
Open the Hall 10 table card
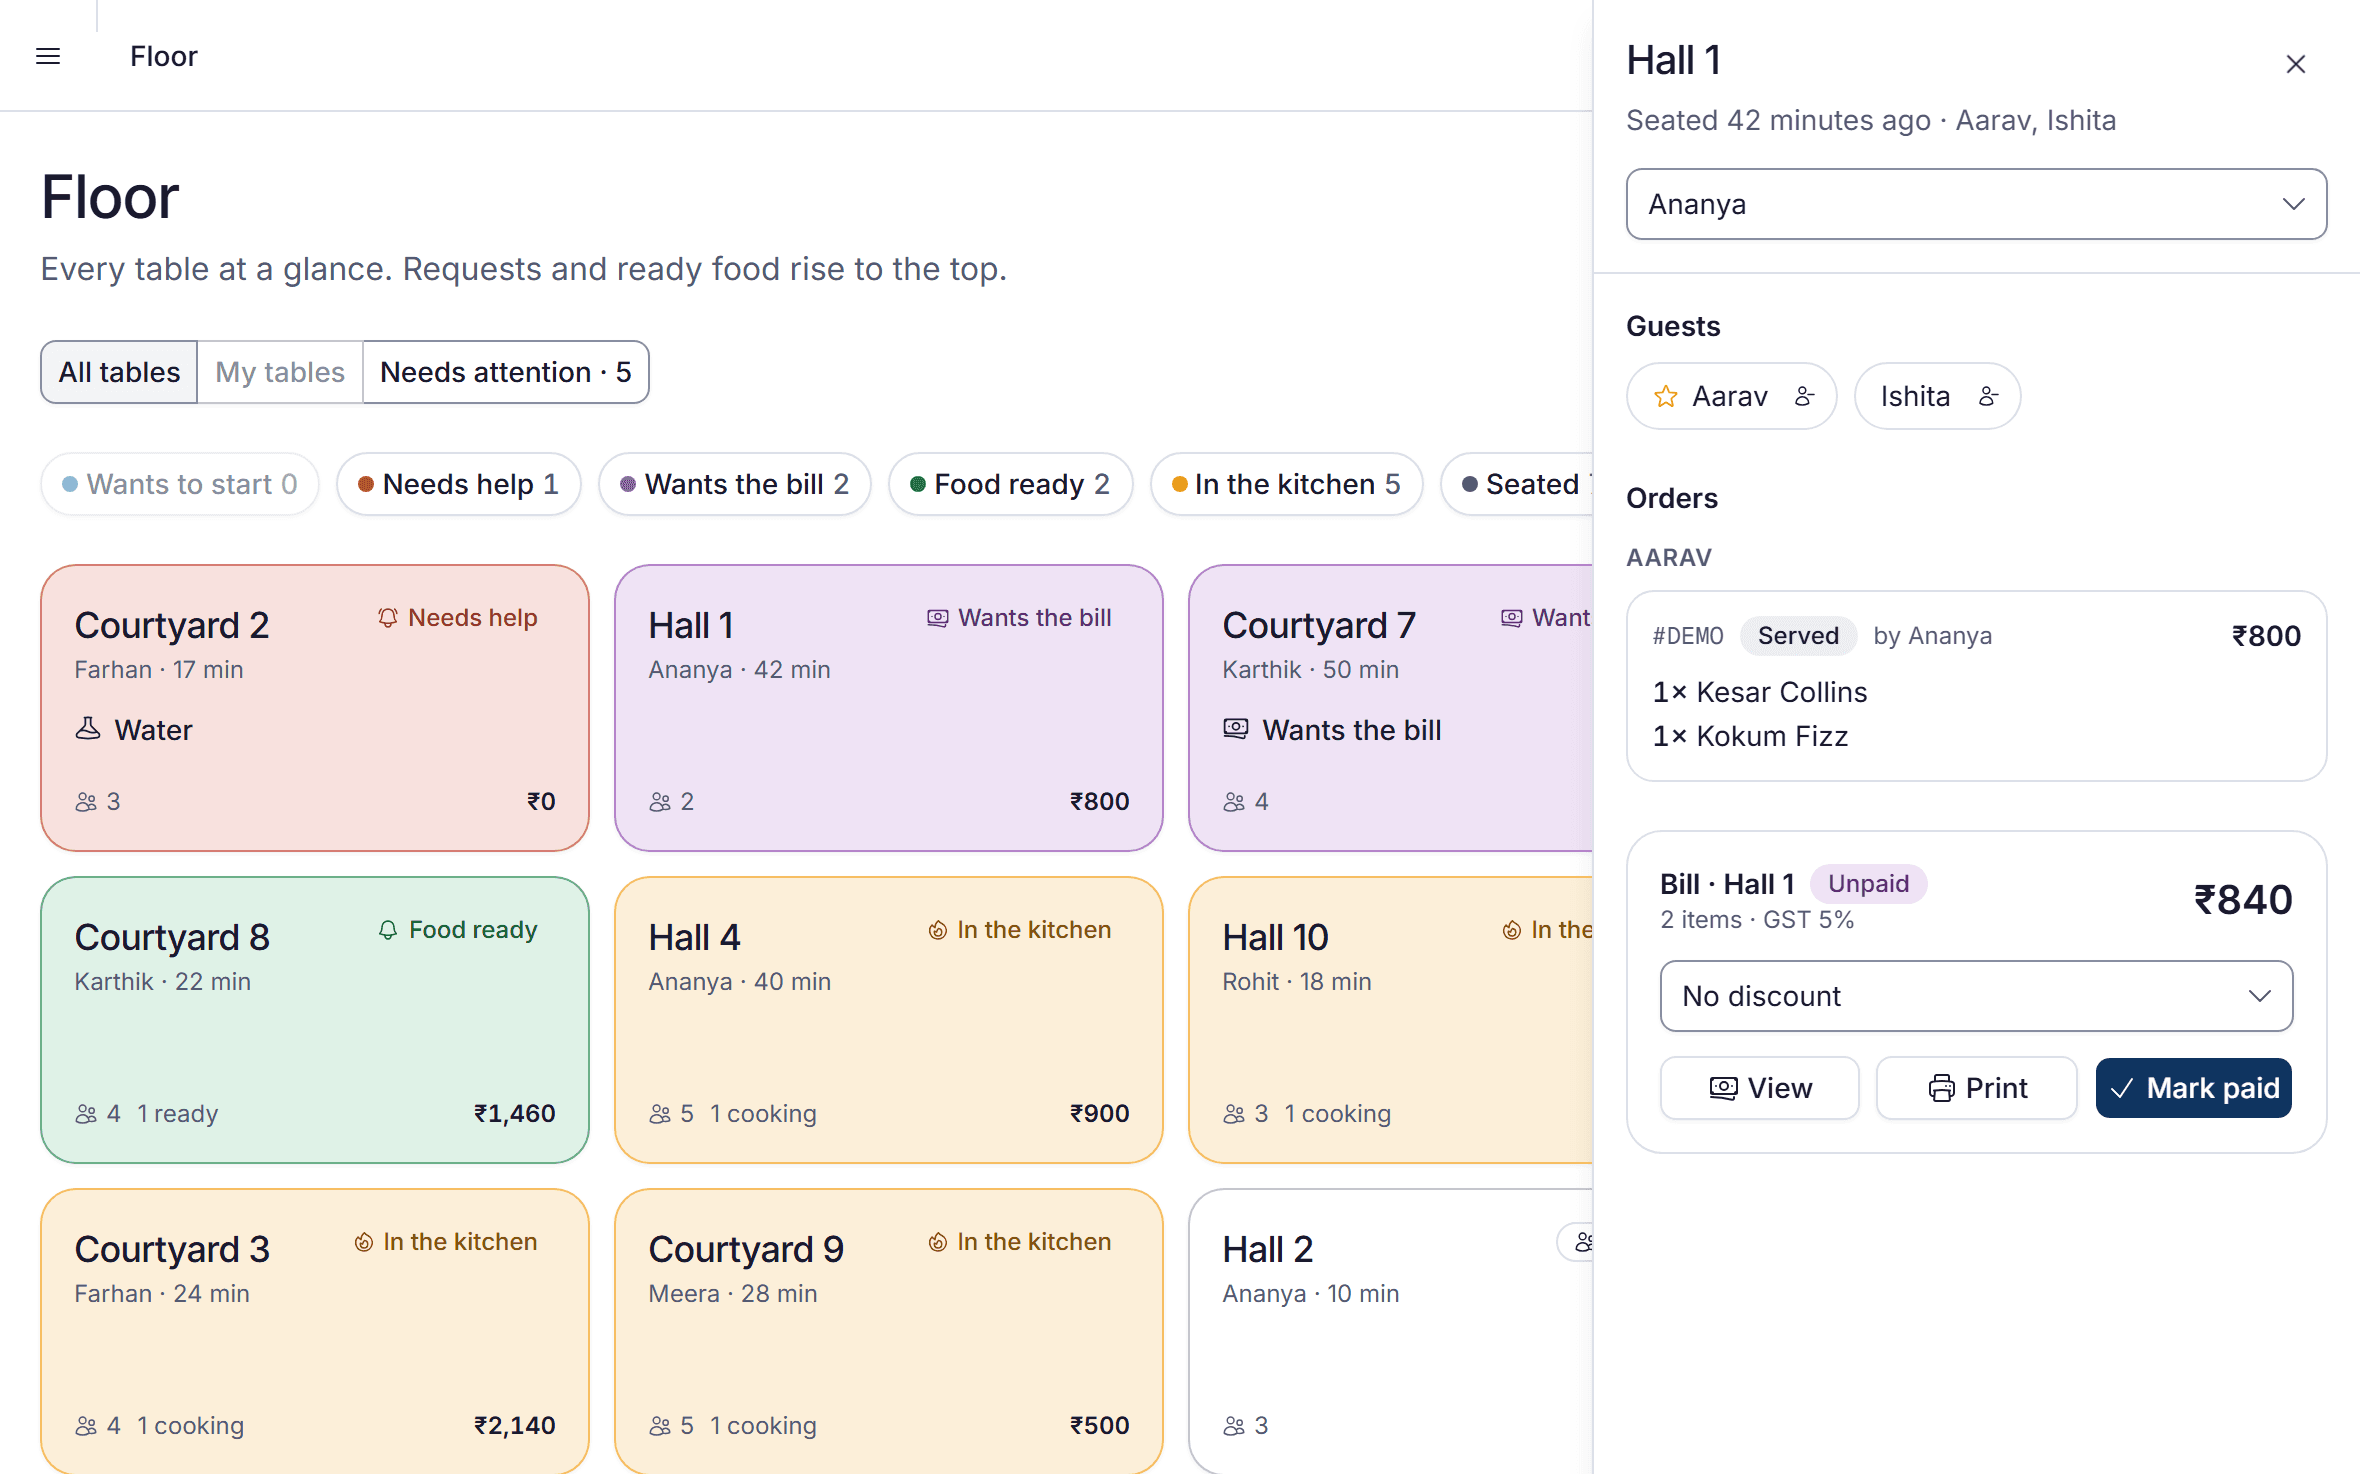pyautogui.click(x=1391, y=1020)
